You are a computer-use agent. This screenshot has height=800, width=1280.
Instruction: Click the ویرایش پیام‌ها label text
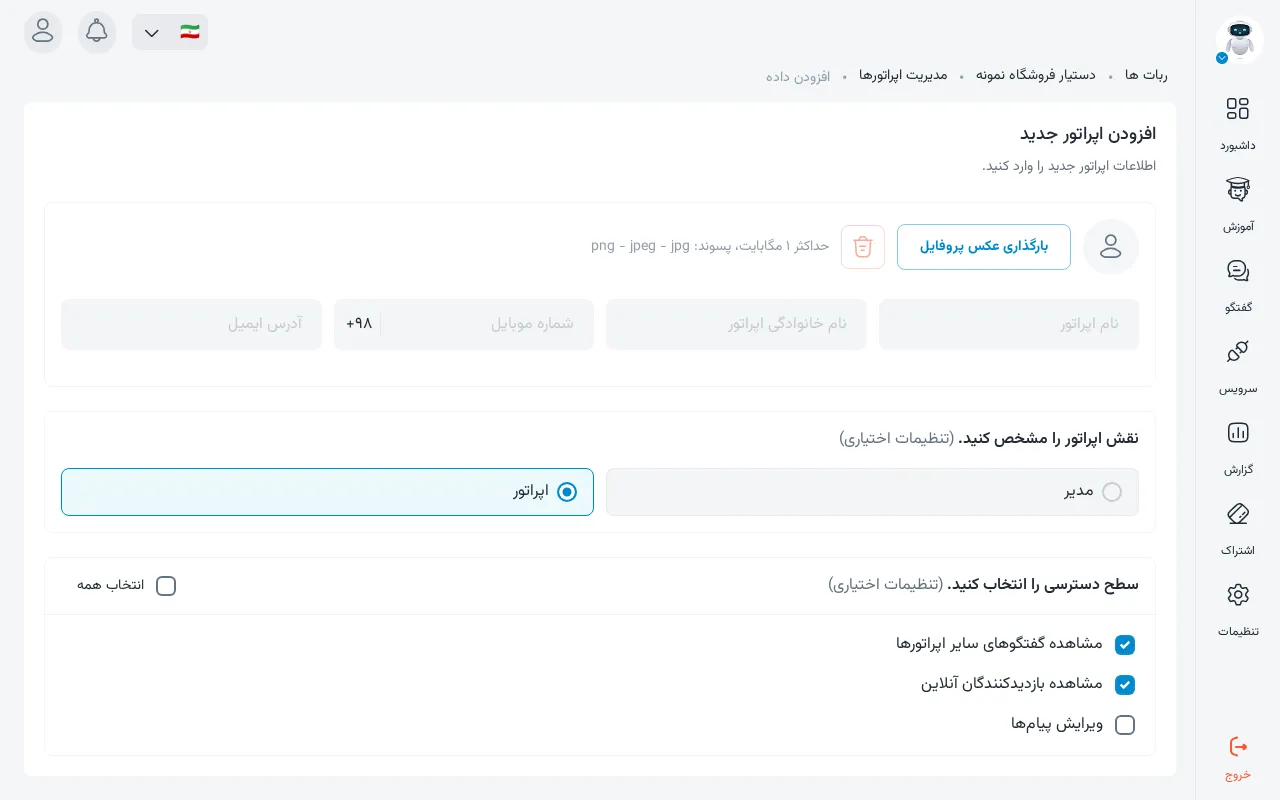[x=1057, y=724]
